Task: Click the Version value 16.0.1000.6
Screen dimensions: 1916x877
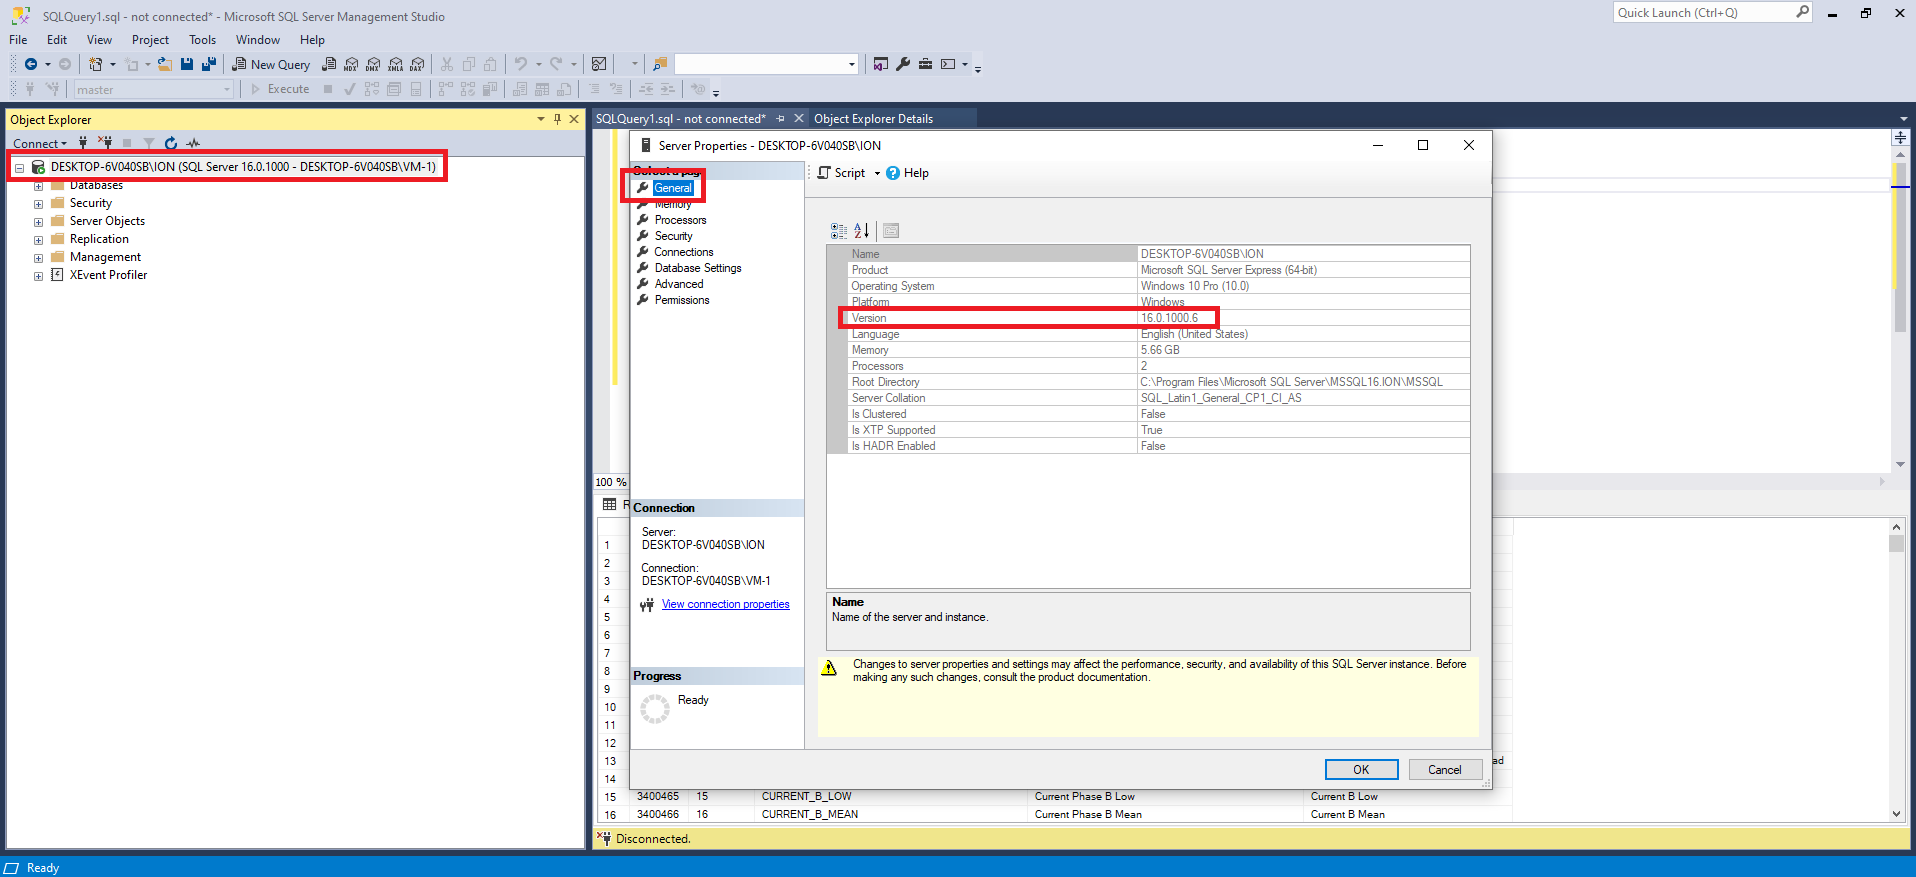Action: 1169,318
